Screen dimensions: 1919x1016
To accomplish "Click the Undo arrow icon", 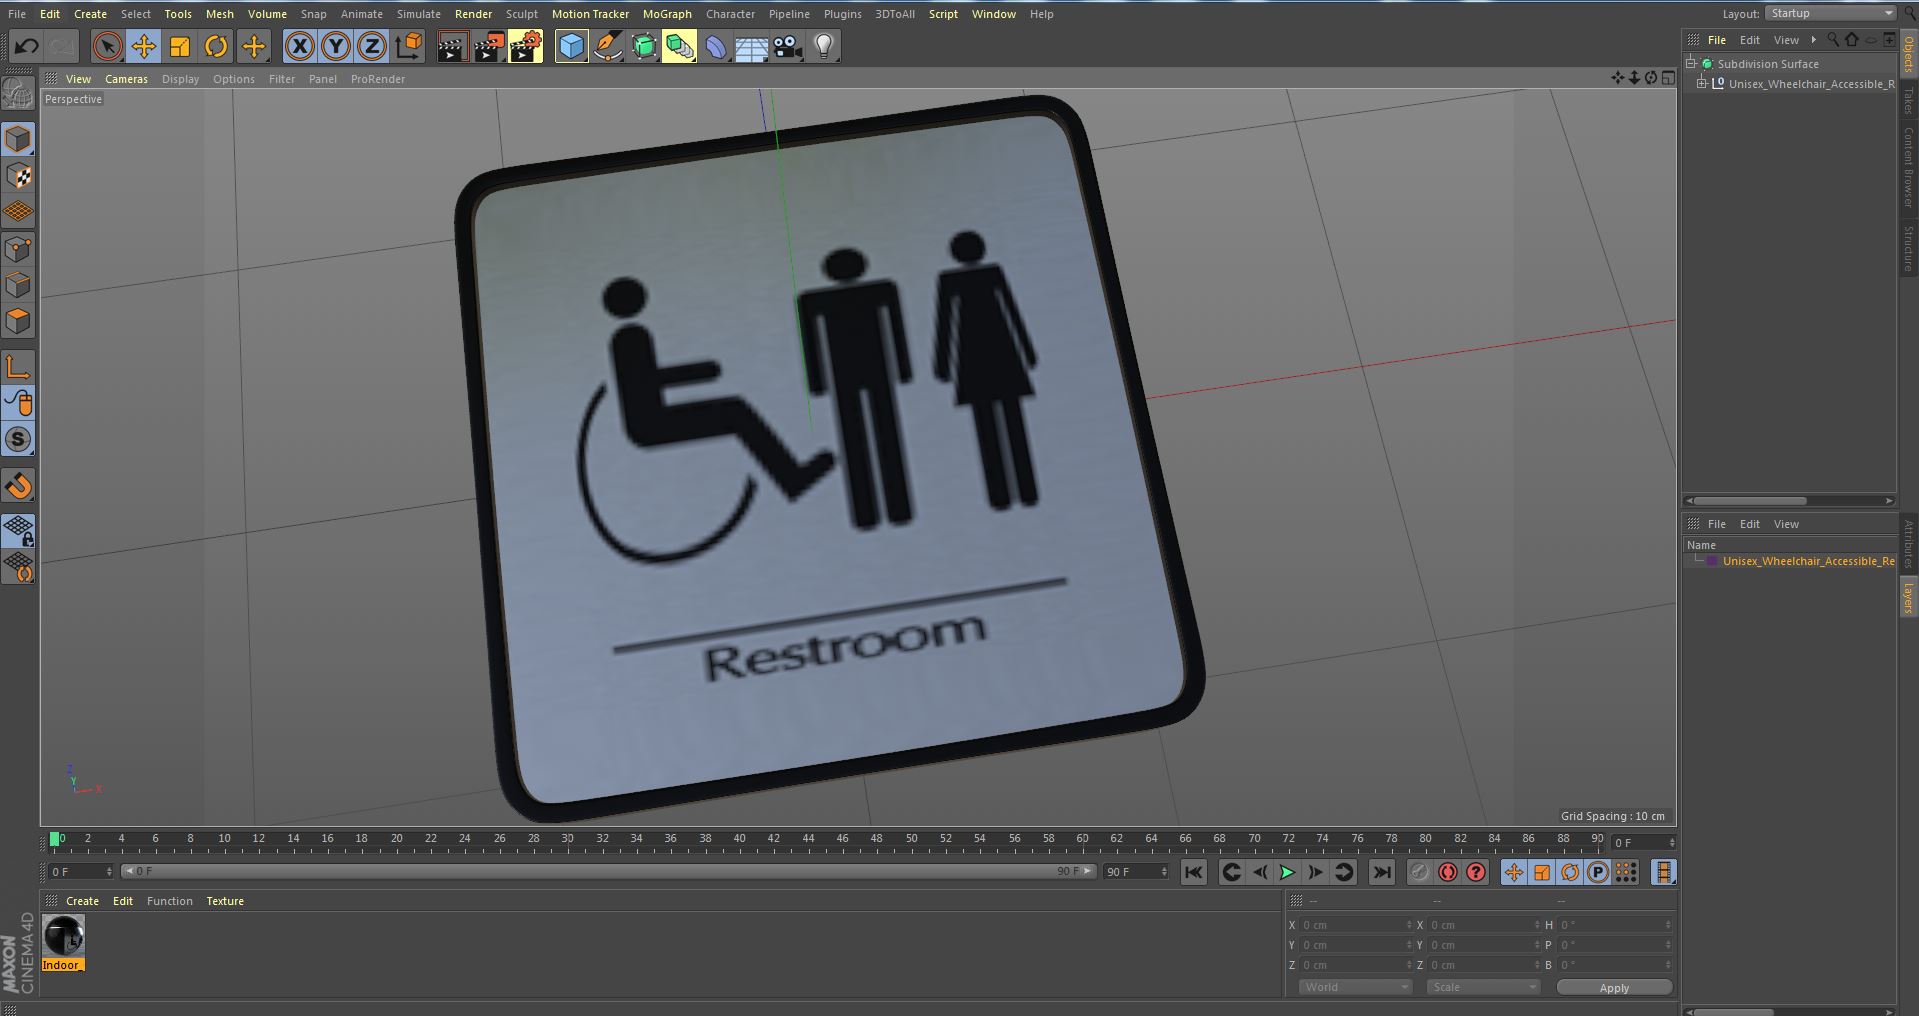I will coord(27,46).
